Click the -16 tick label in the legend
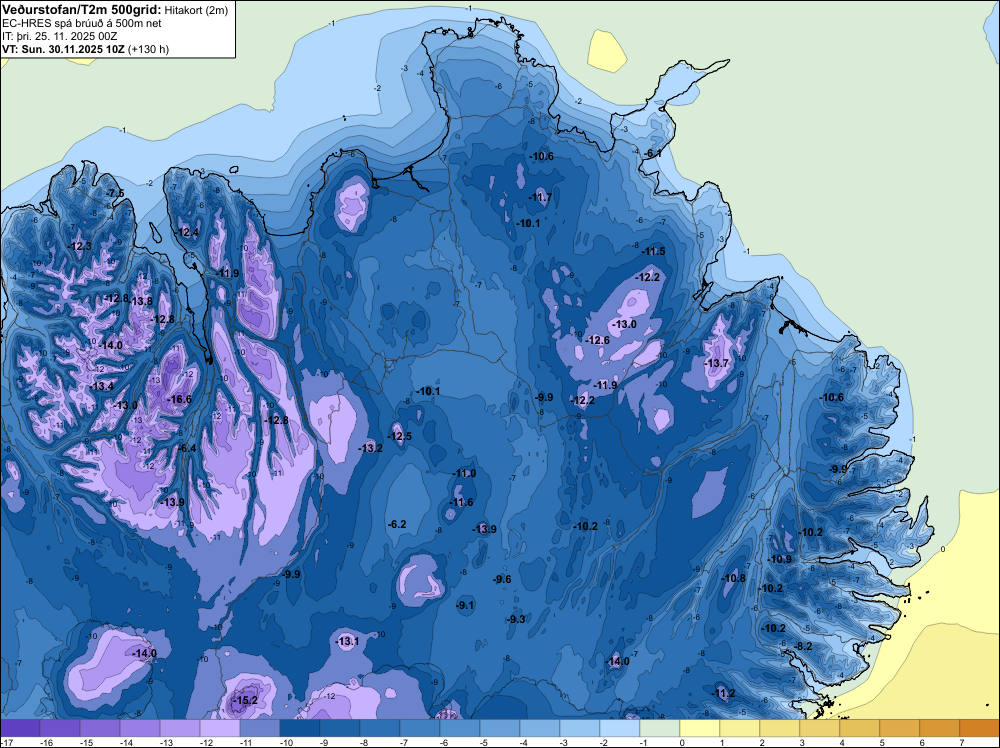The height and width of the screenshot is (748, 1000). (x=46, y=742)
